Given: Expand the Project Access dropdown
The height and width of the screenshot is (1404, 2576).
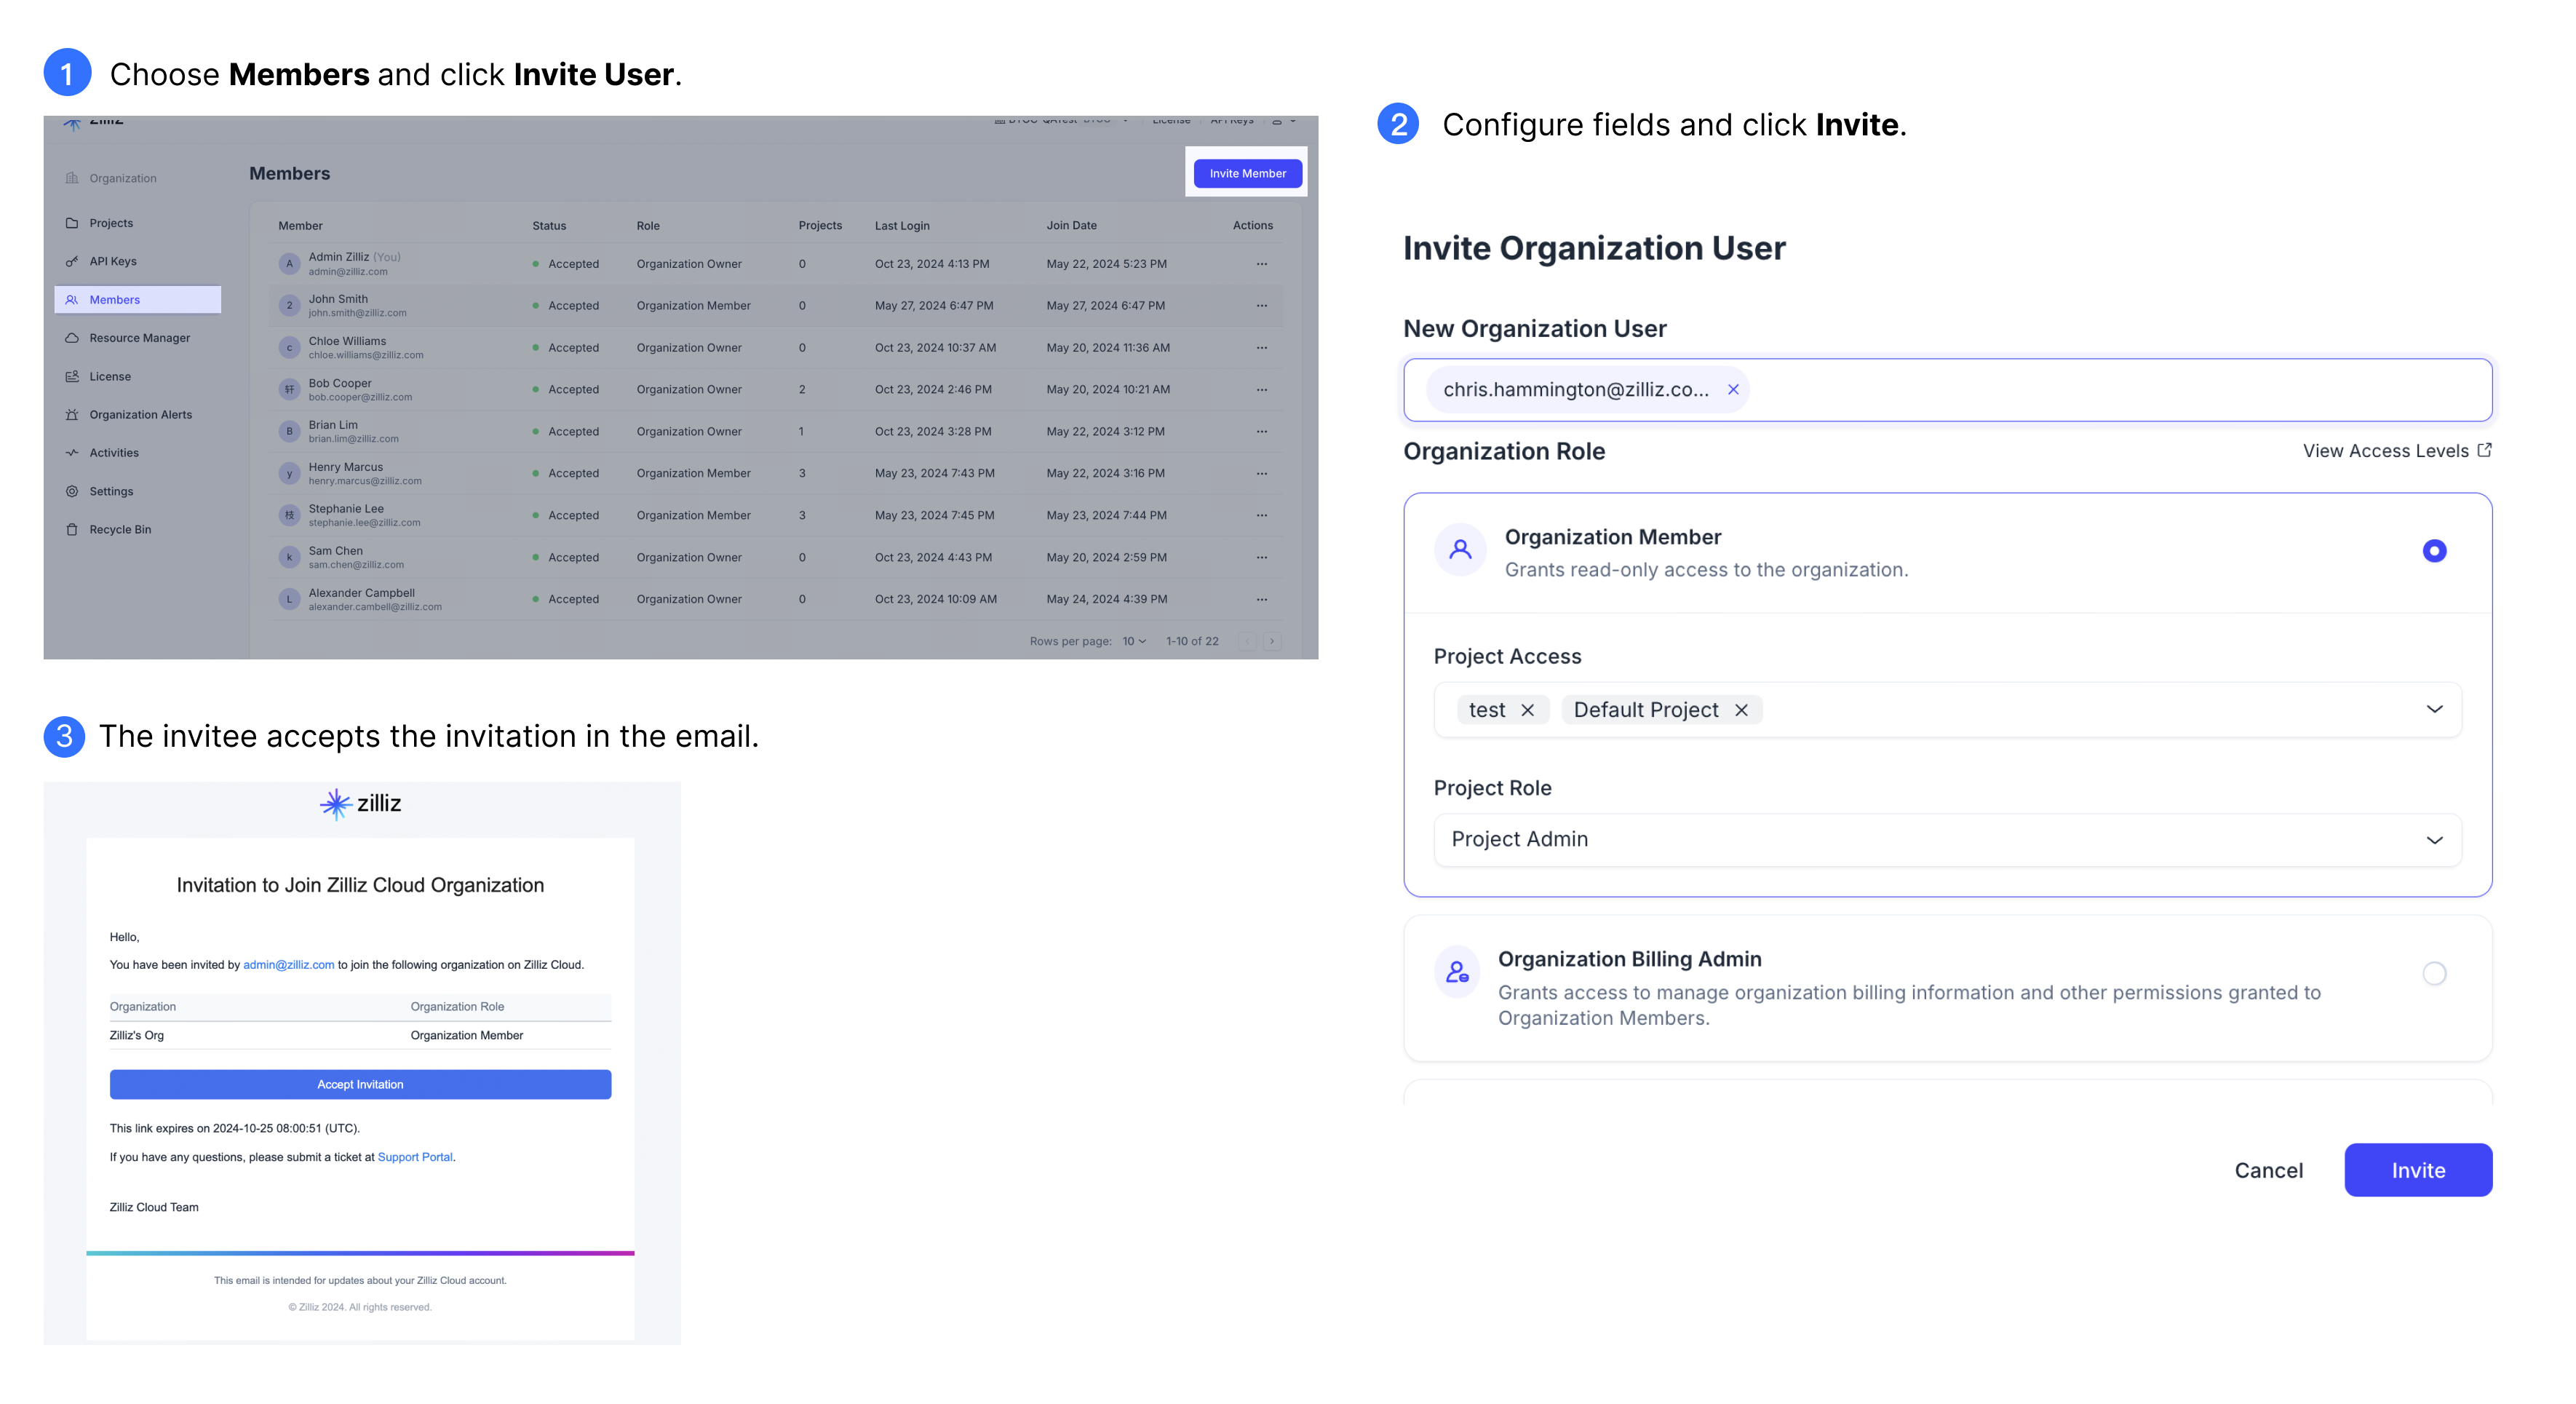Looking at the screenshot, I should click(x=2433, y=709).
